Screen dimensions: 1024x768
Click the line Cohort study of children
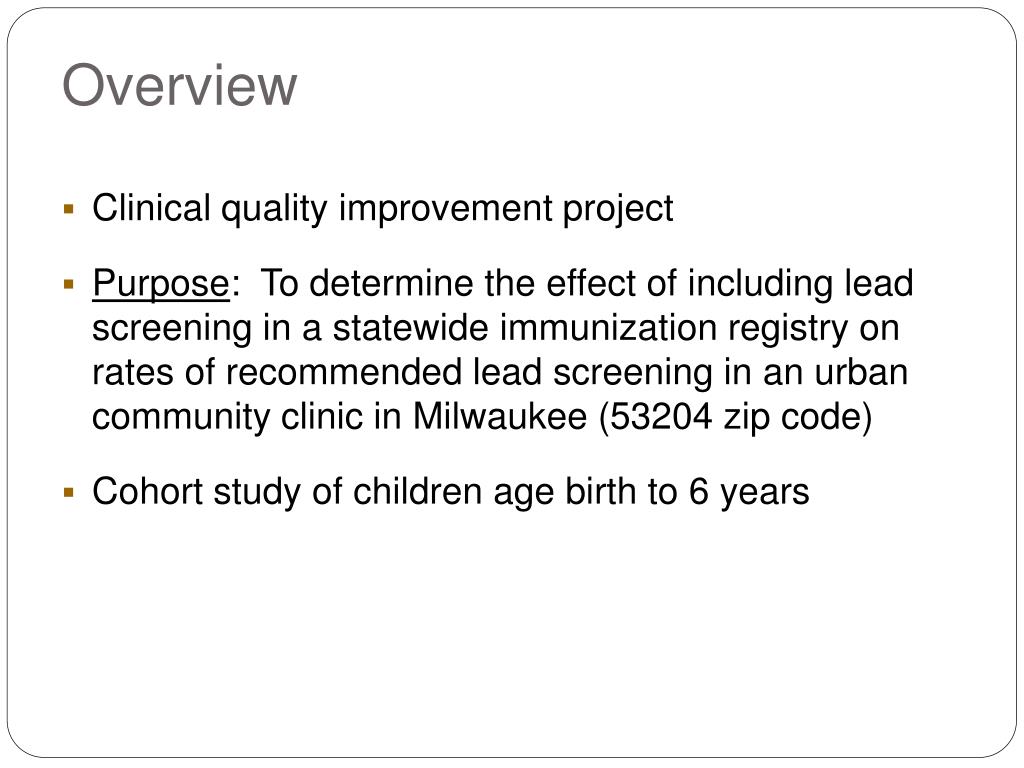287,492
